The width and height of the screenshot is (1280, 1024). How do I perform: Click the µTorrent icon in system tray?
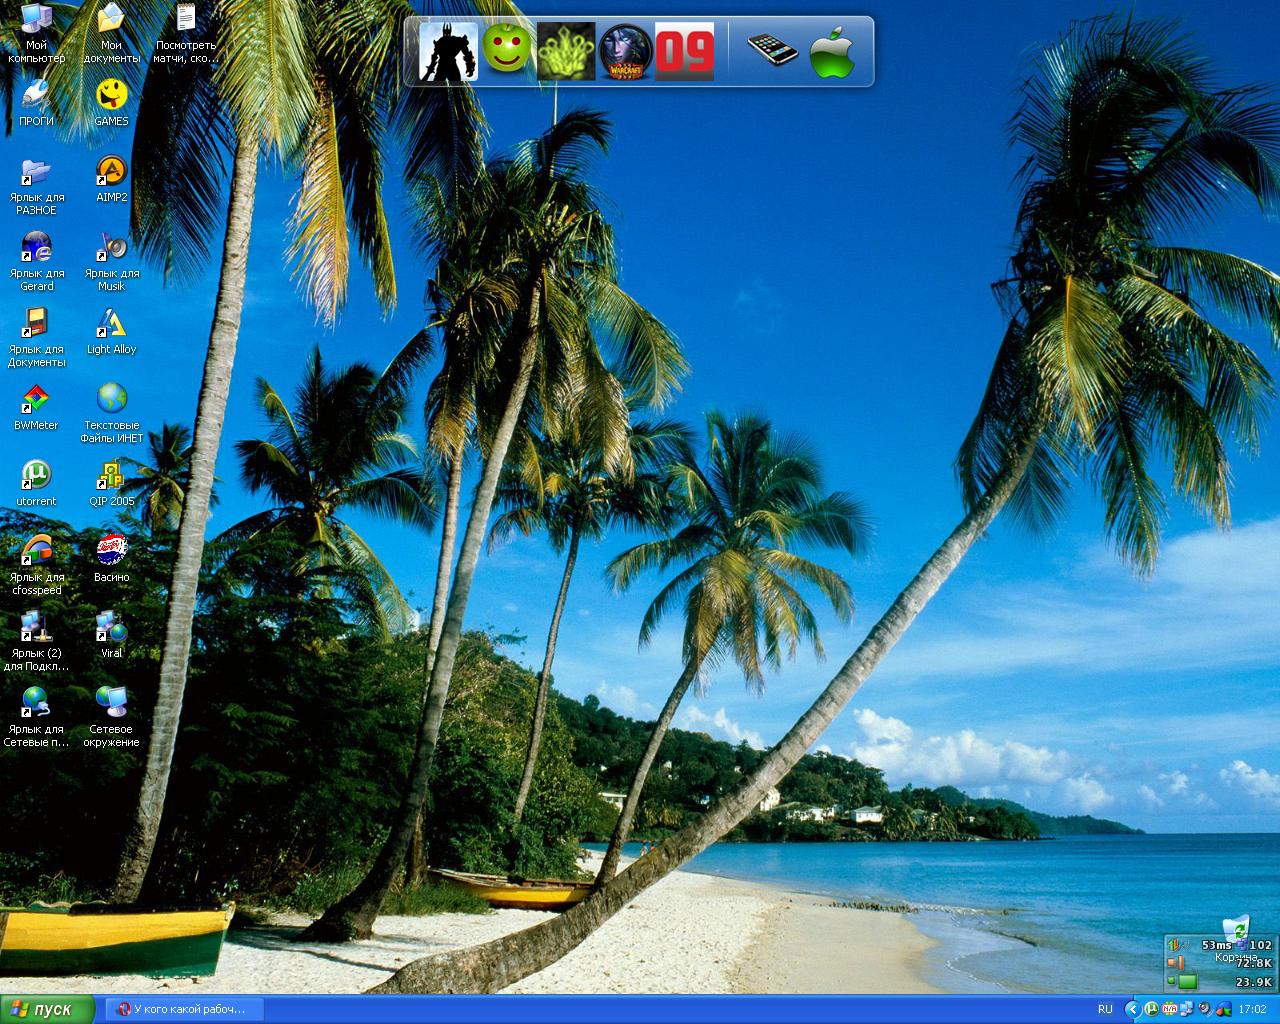(1152, 1009)
